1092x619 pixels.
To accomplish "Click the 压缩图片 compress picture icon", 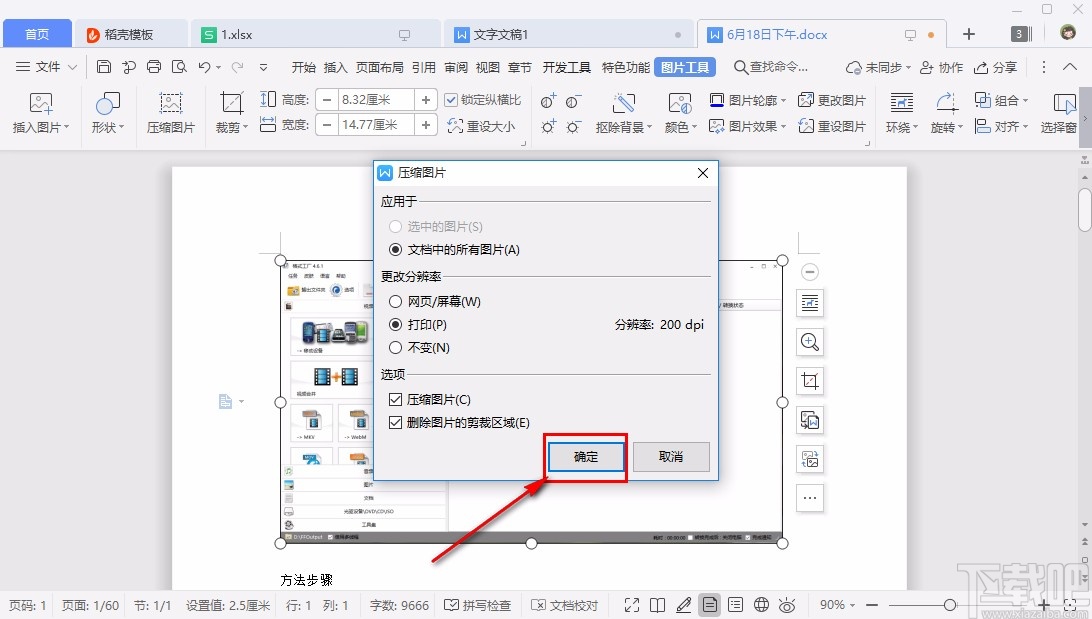I will coord(170,110).
